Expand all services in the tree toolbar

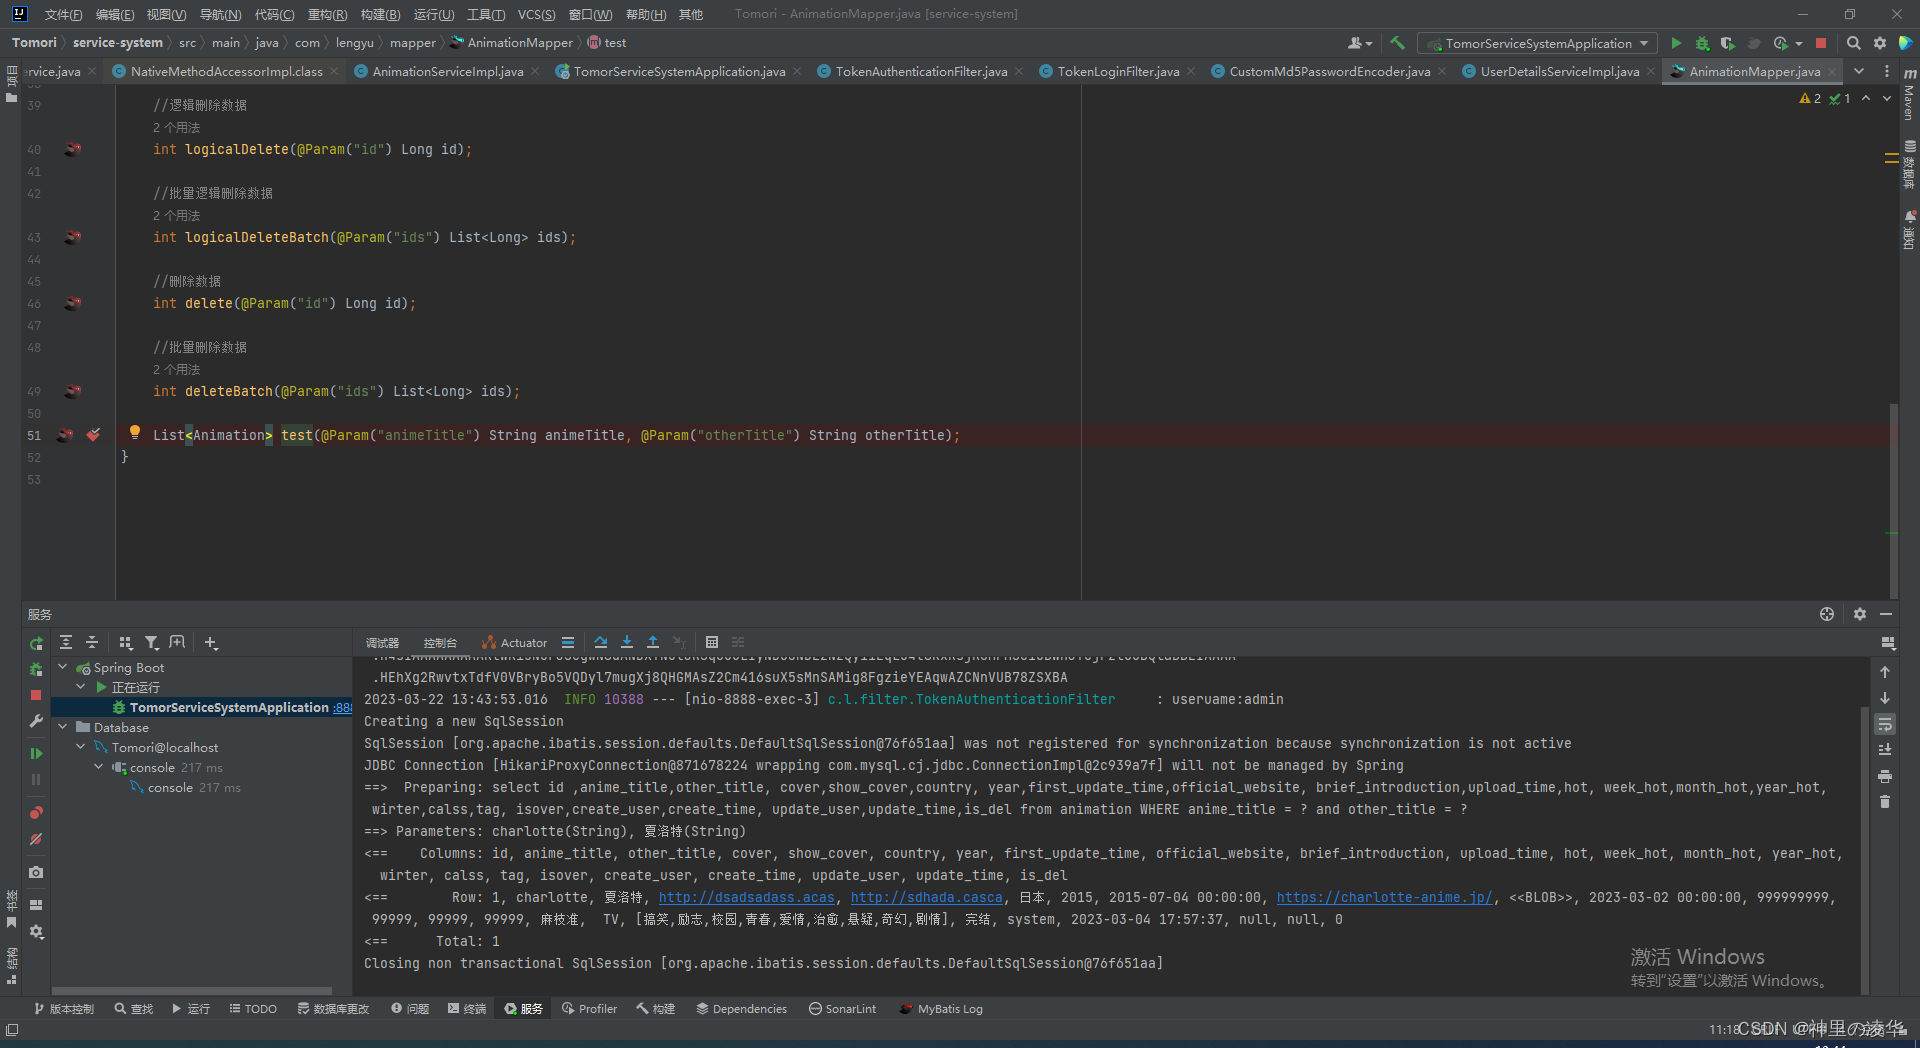tap(66, 642)
